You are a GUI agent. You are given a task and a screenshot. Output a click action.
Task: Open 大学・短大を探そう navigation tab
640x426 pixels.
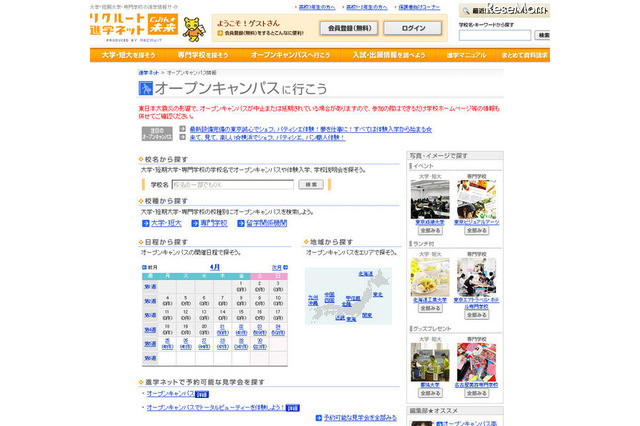coord(128,55)
